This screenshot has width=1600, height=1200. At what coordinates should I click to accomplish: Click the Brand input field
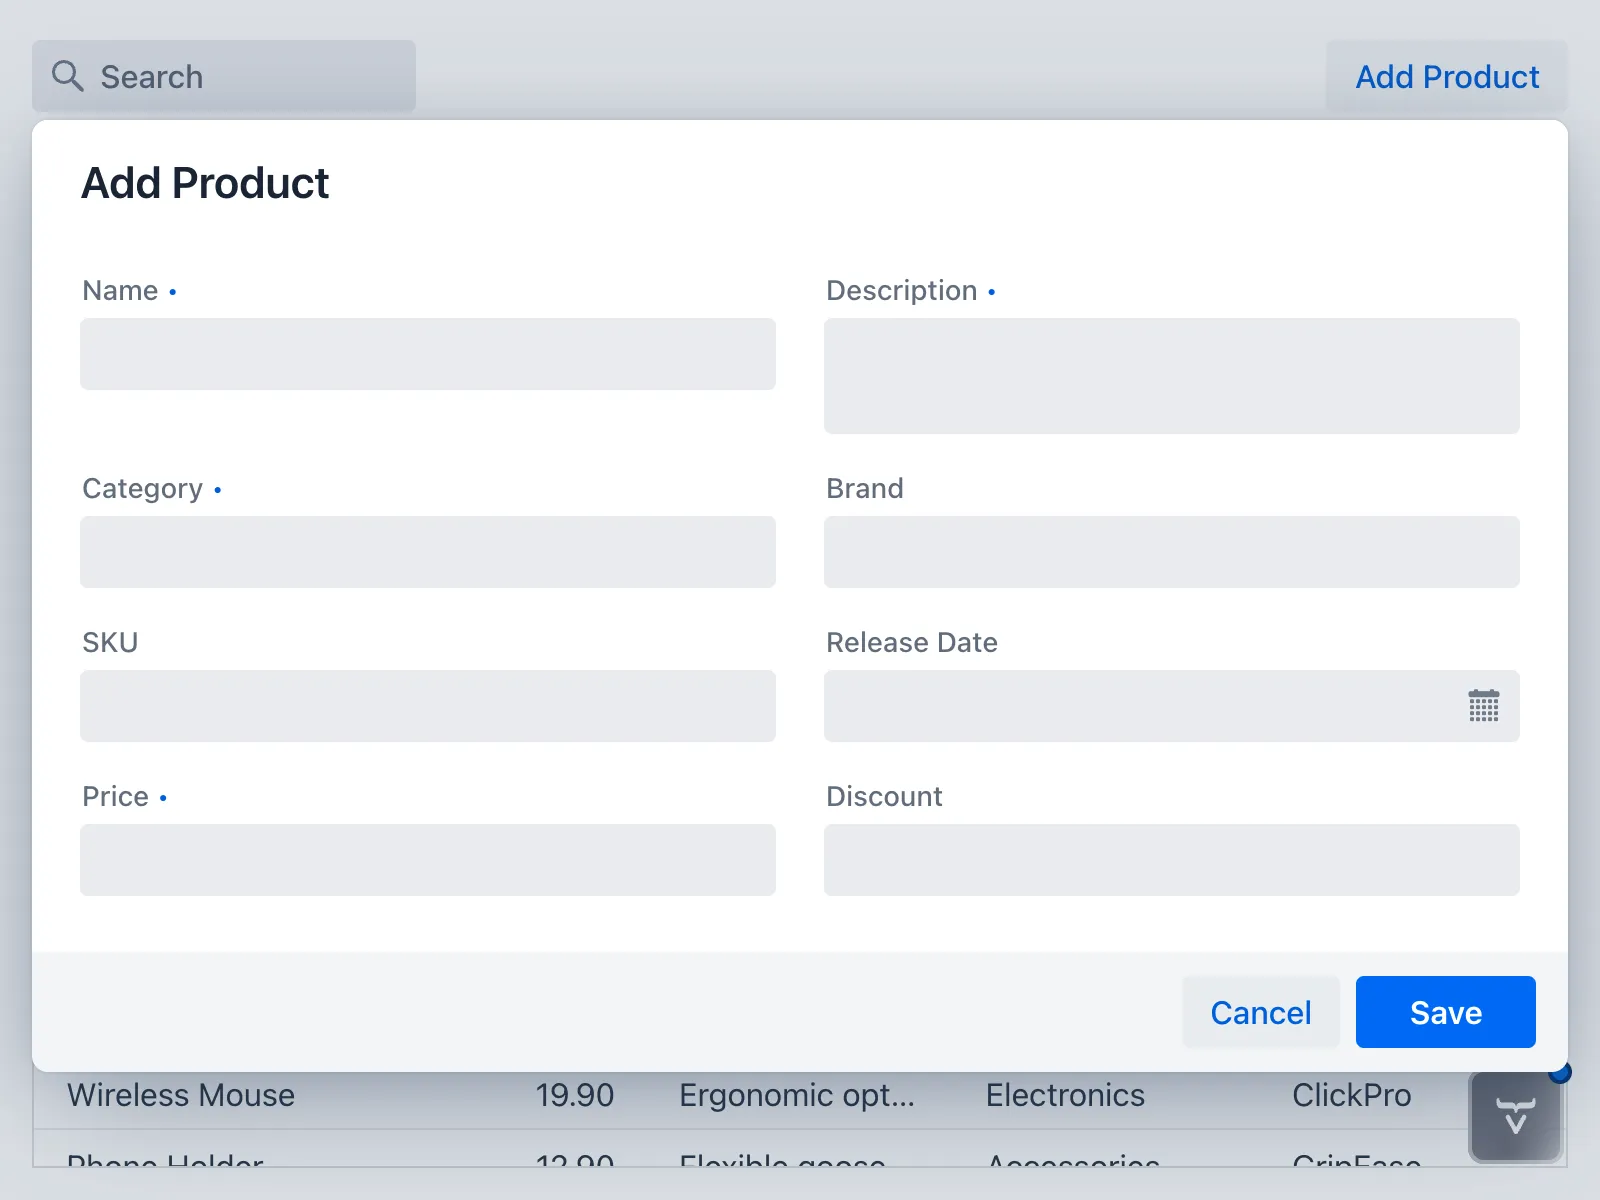click(1172, 552)
